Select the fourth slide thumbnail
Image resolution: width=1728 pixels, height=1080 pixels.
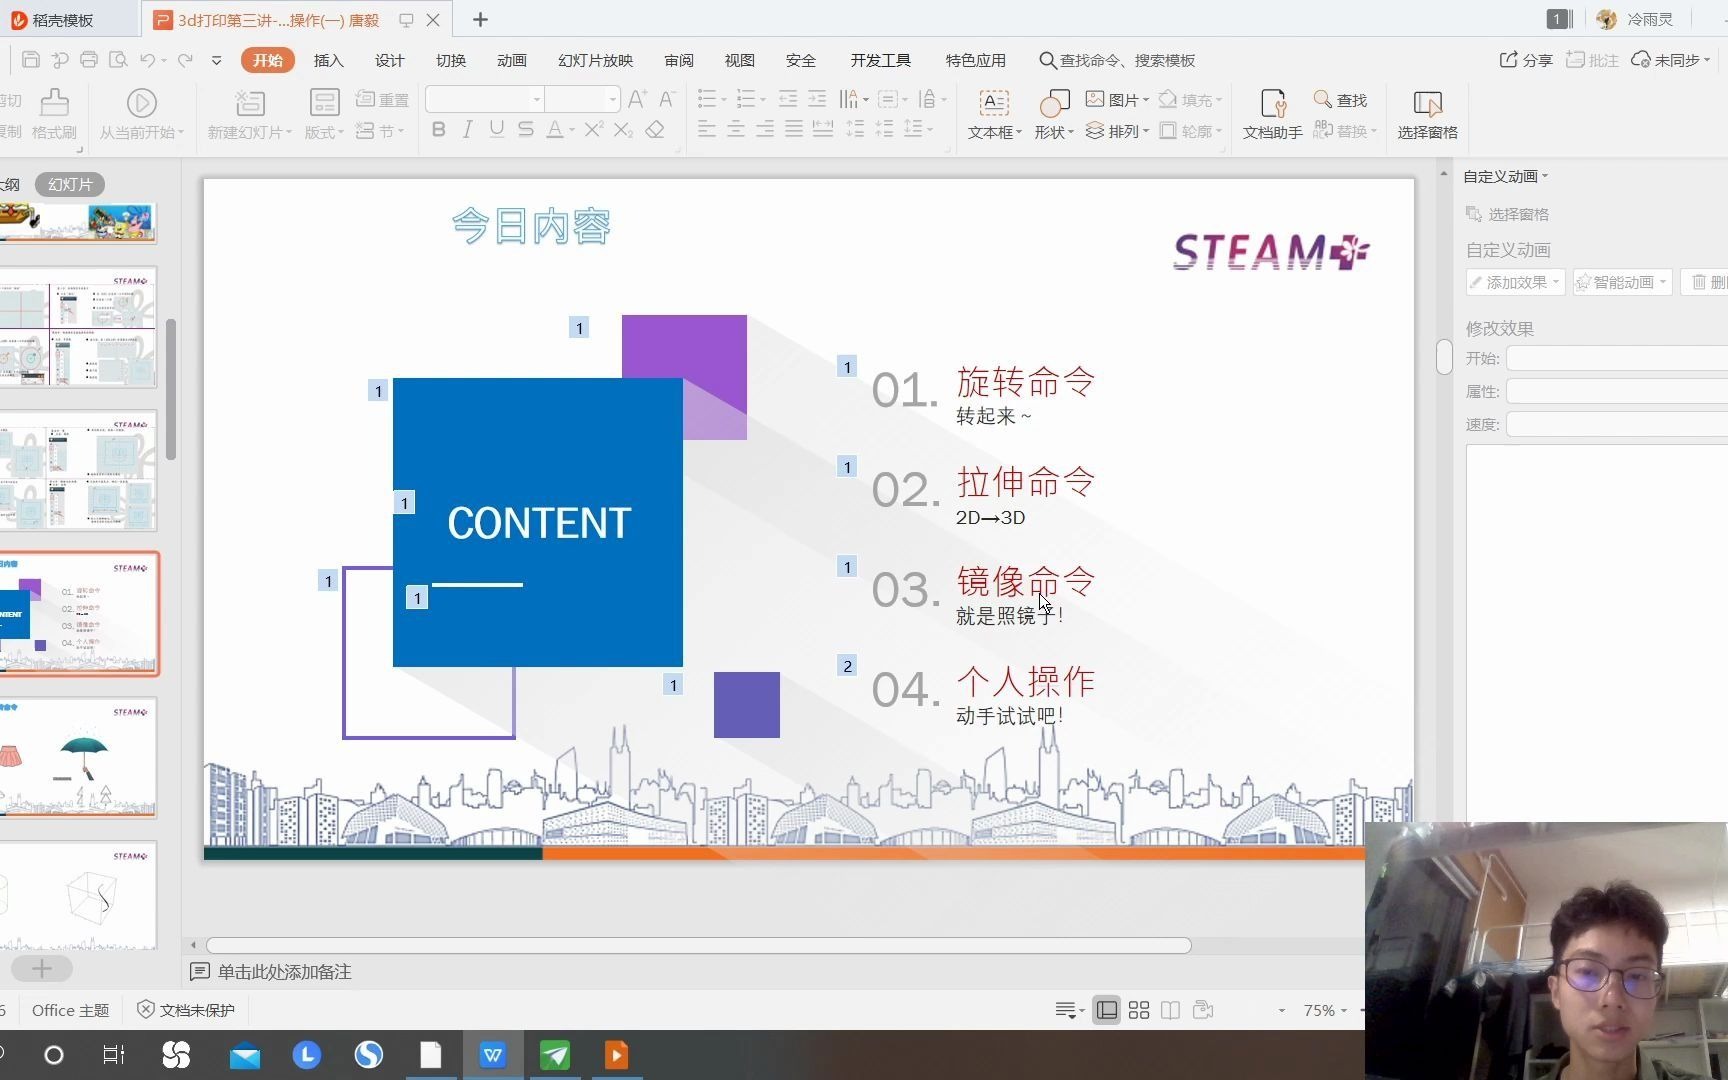(x=80, y=612)
